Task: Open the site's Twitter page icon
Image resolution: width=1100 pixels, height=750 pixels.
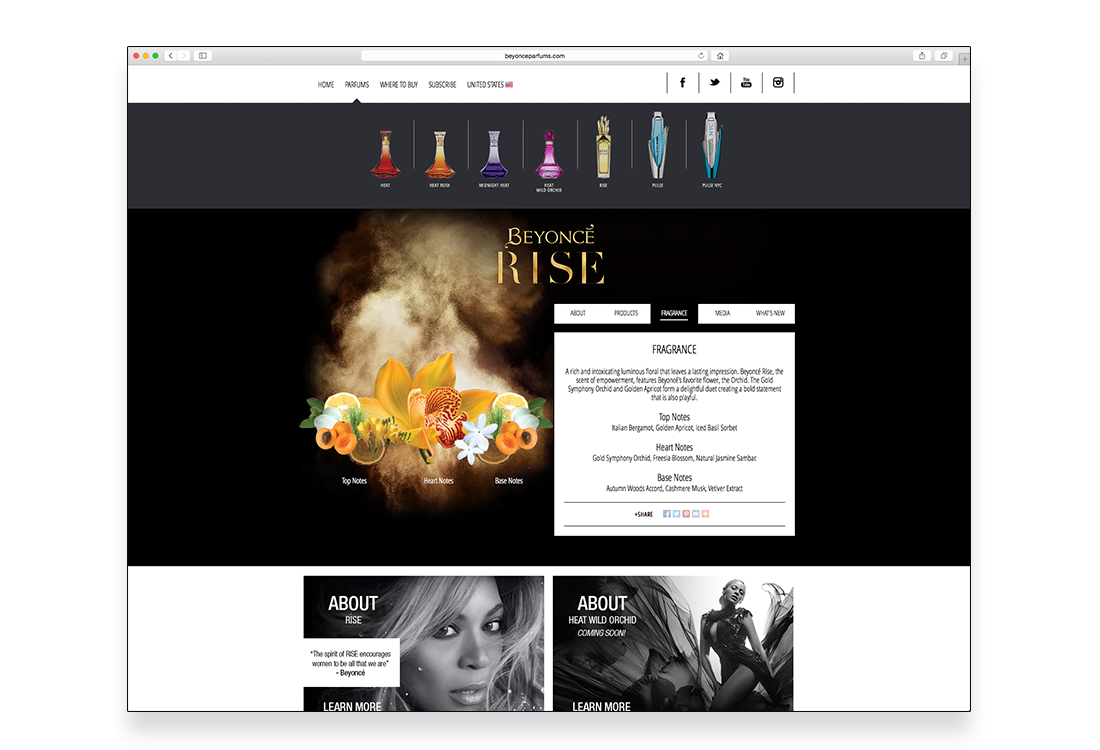Action: pos(714,83)
